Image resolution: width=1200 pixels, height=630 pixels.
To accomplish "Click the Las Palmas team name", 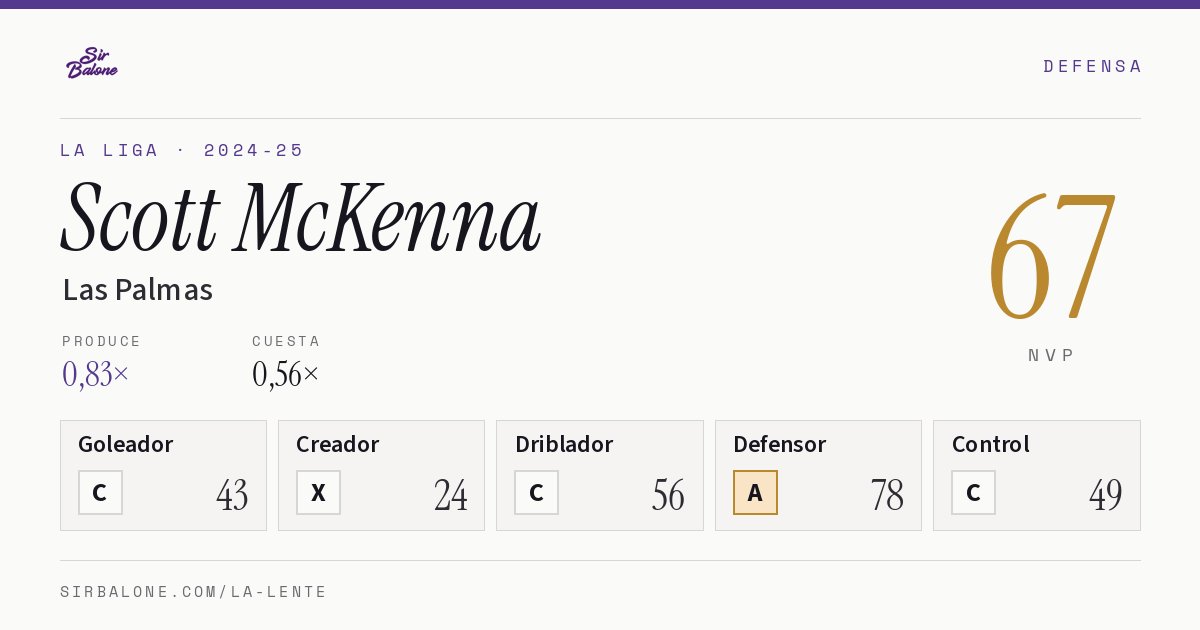I will (138, 290).
